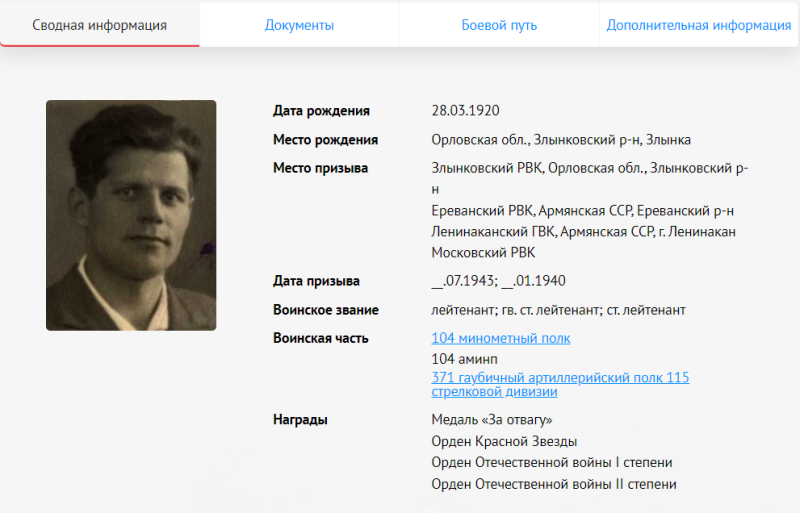
Task: Click the ranks text лейтенант; гв. ст. лейтенант
Action: (558, 310)
